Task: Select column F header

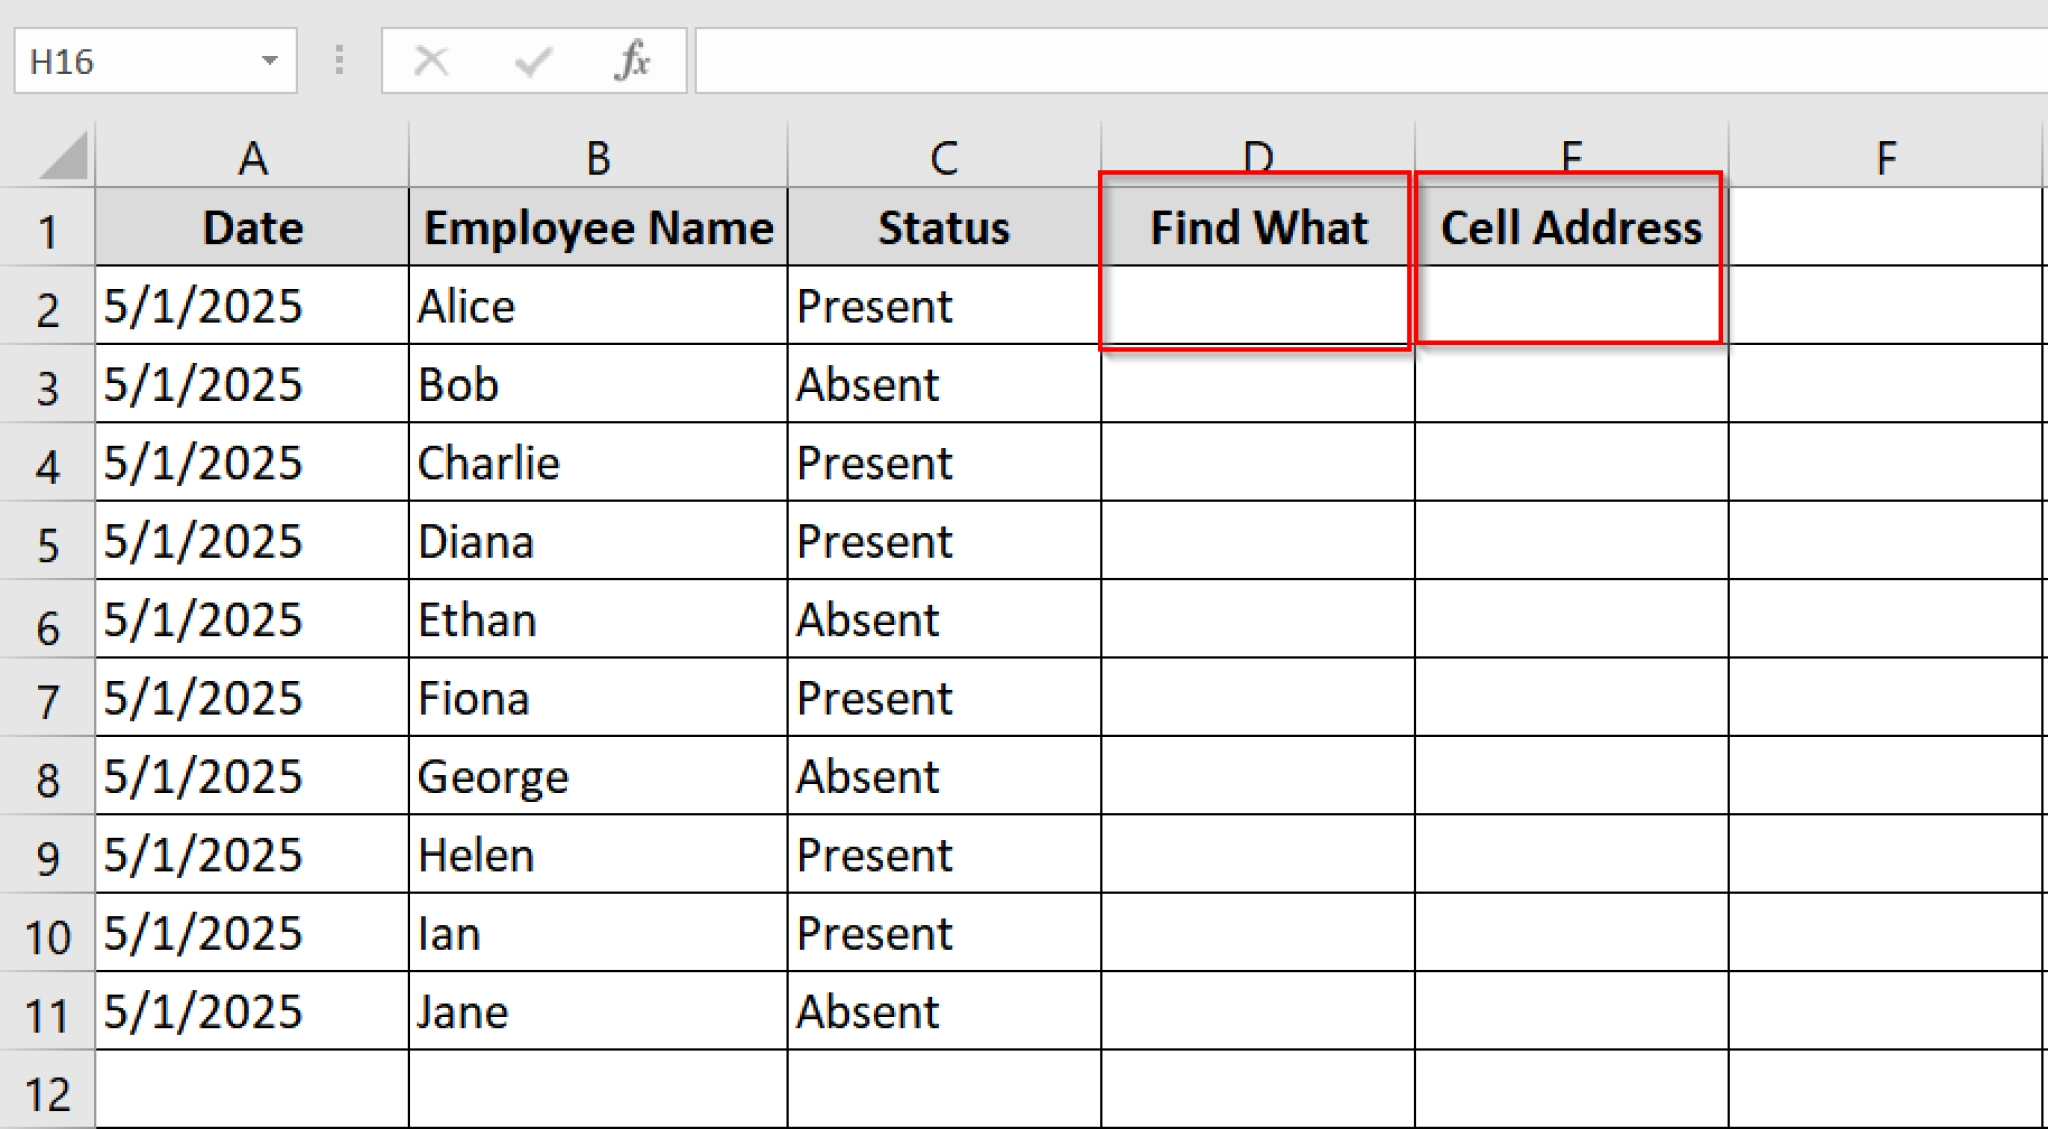Action: (1885, 156)
